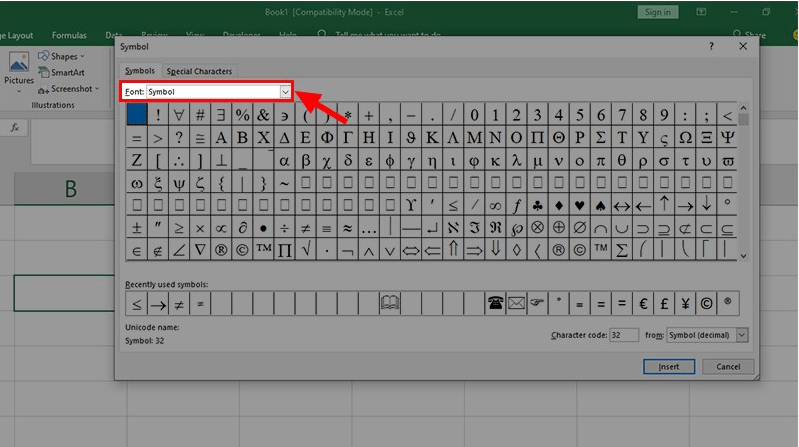Select the Omega (Ω) symbol in grid
799x447 pixels.
[x=685, y=138]
